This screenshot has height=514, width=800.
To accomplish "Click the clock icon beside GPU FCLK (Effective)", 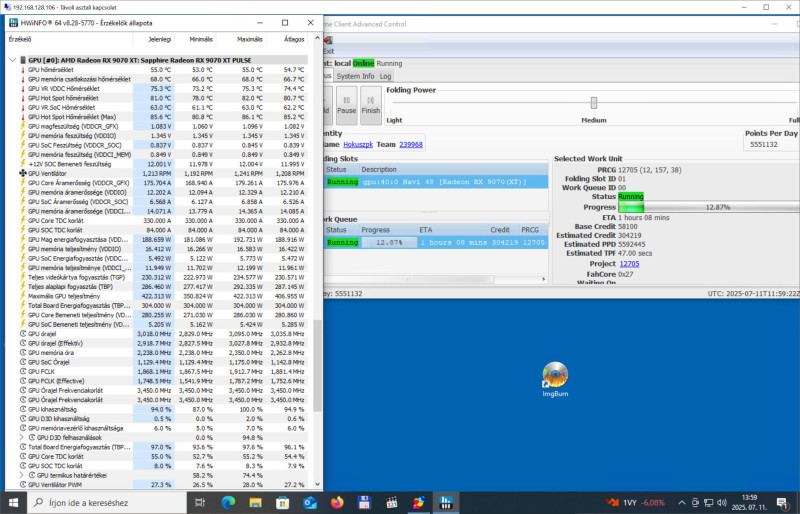I will (x=23, y=381).
